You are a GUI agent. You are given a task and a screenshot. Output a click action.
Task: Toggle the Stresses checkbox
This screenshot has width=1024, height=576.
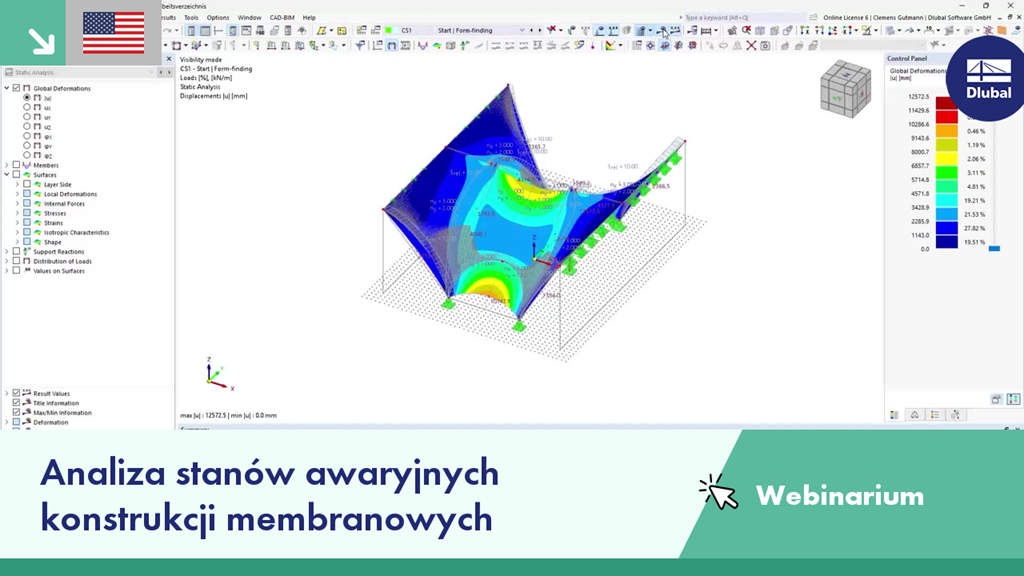click(x=27, y=213)
